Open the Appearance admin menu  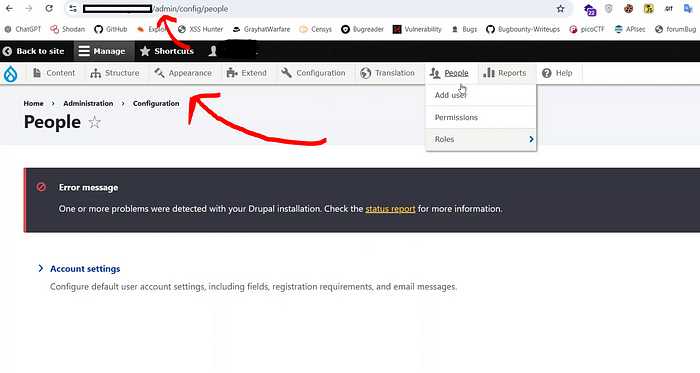pos(183,73)
